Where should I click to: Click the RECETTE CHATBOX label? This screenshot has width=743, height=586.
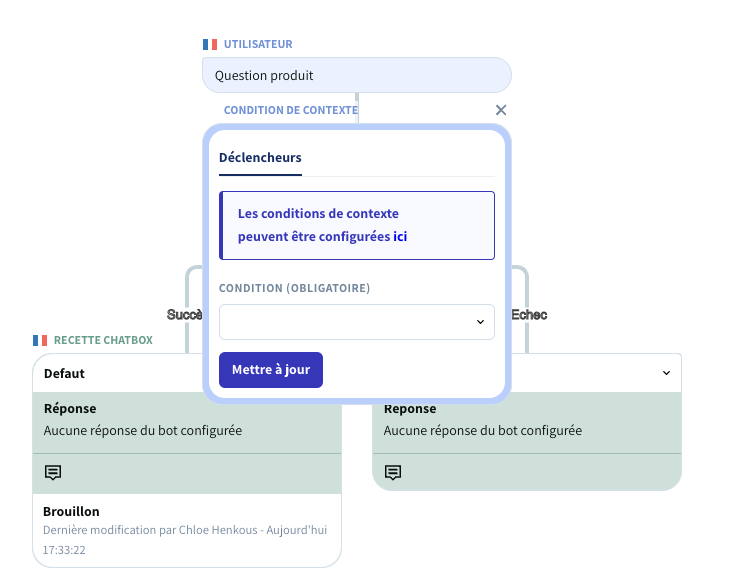click(x=103, y=341)
